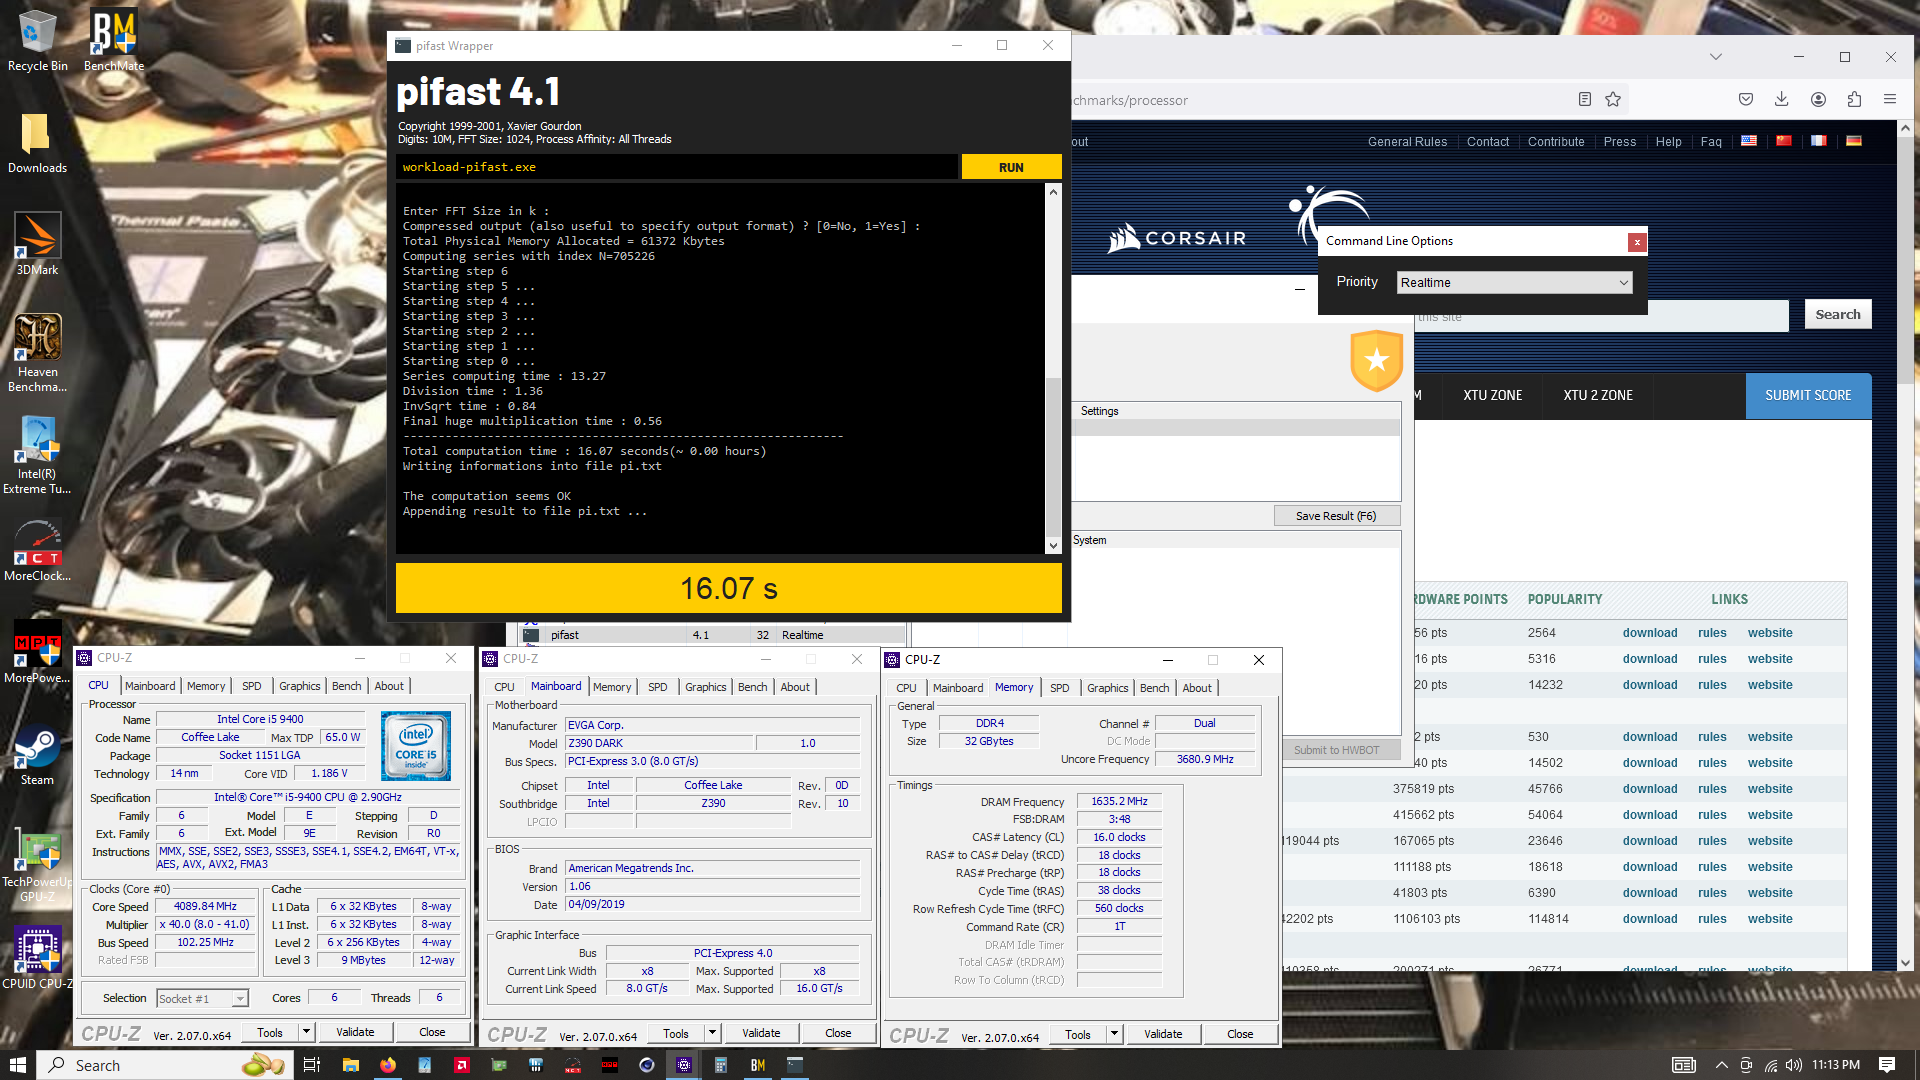Close the Command Line Options popup

1636,242
